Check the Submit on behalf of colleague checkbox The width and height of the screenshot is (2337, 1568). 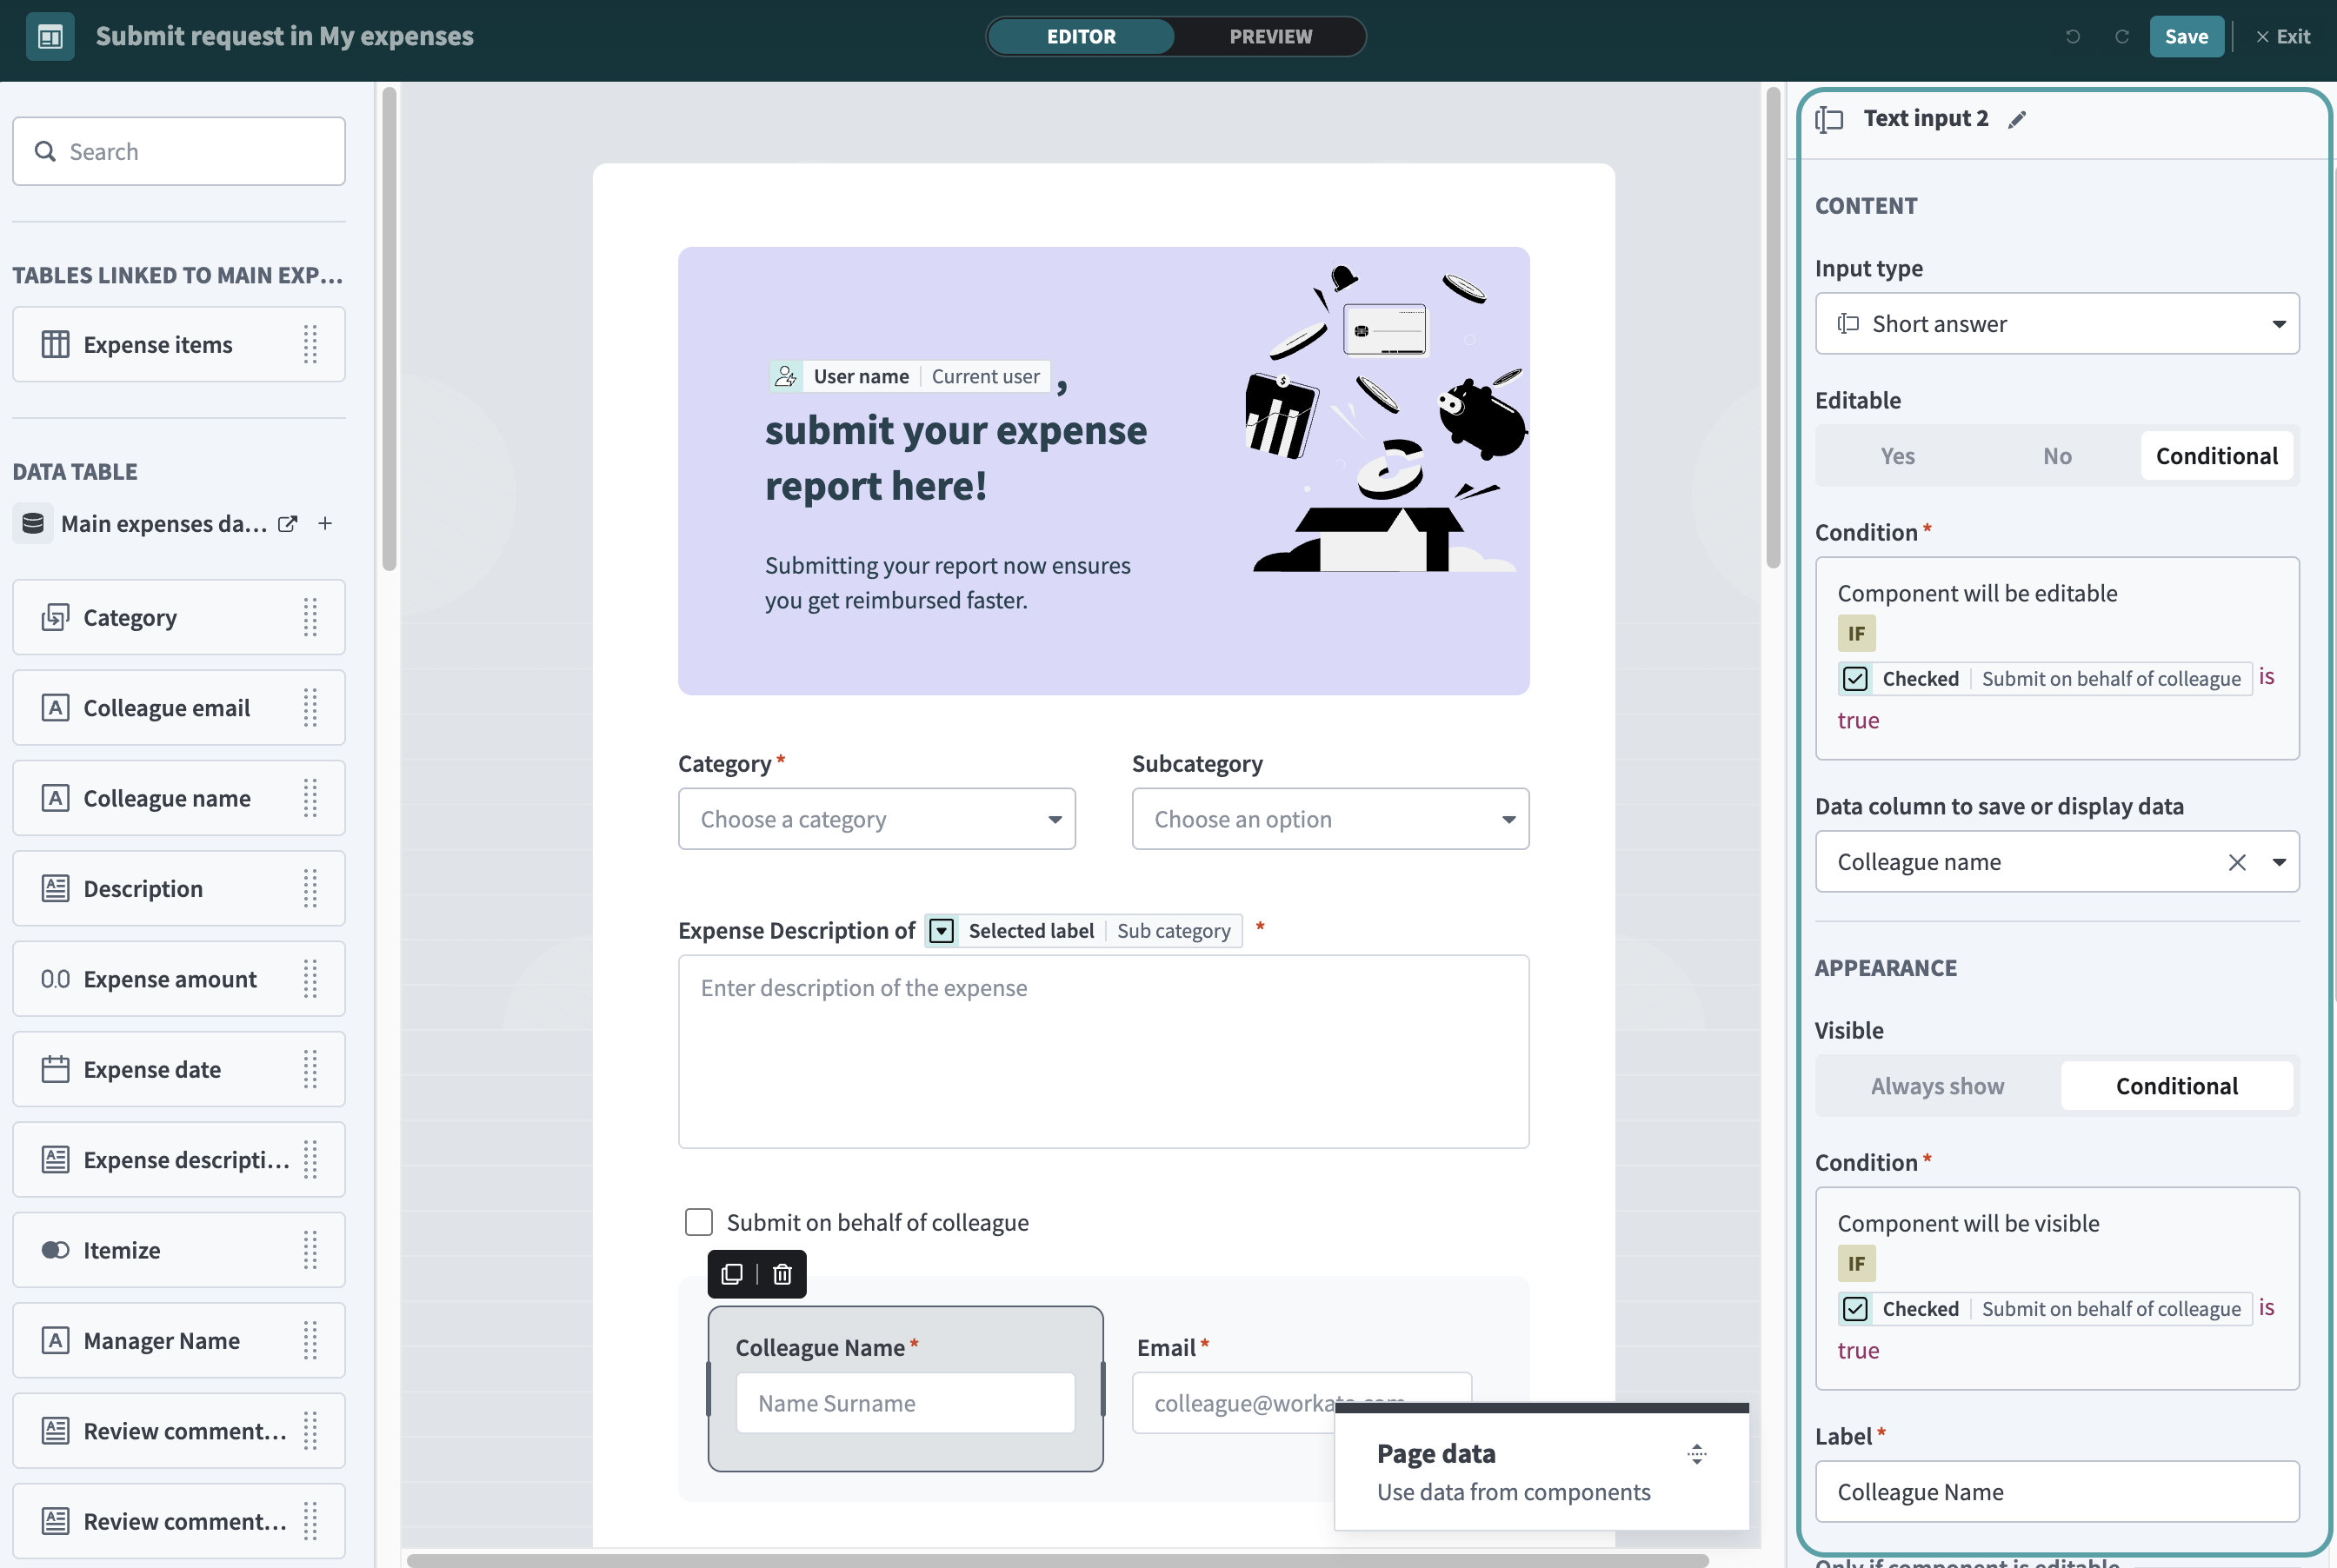[699, 1222]
